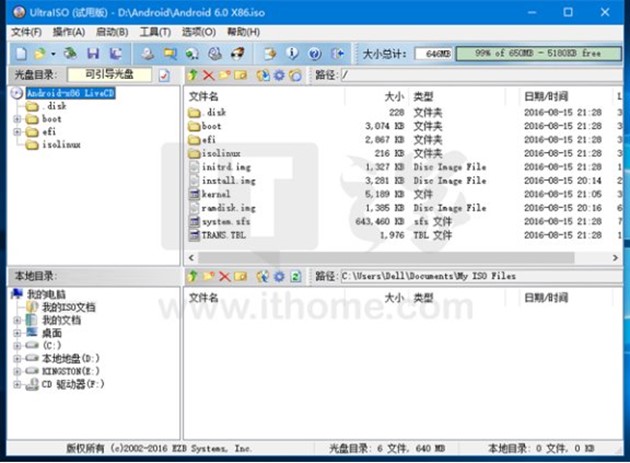Click red X delete icon in local pane toolbar
This screenshot has height=463, width=630.
pyautogui.click(x=225, y=276)
